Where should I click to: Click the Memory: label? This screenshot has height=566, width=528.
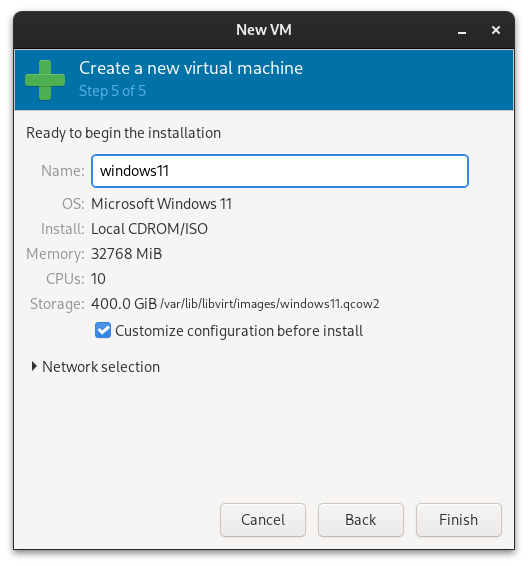(55, 254)
